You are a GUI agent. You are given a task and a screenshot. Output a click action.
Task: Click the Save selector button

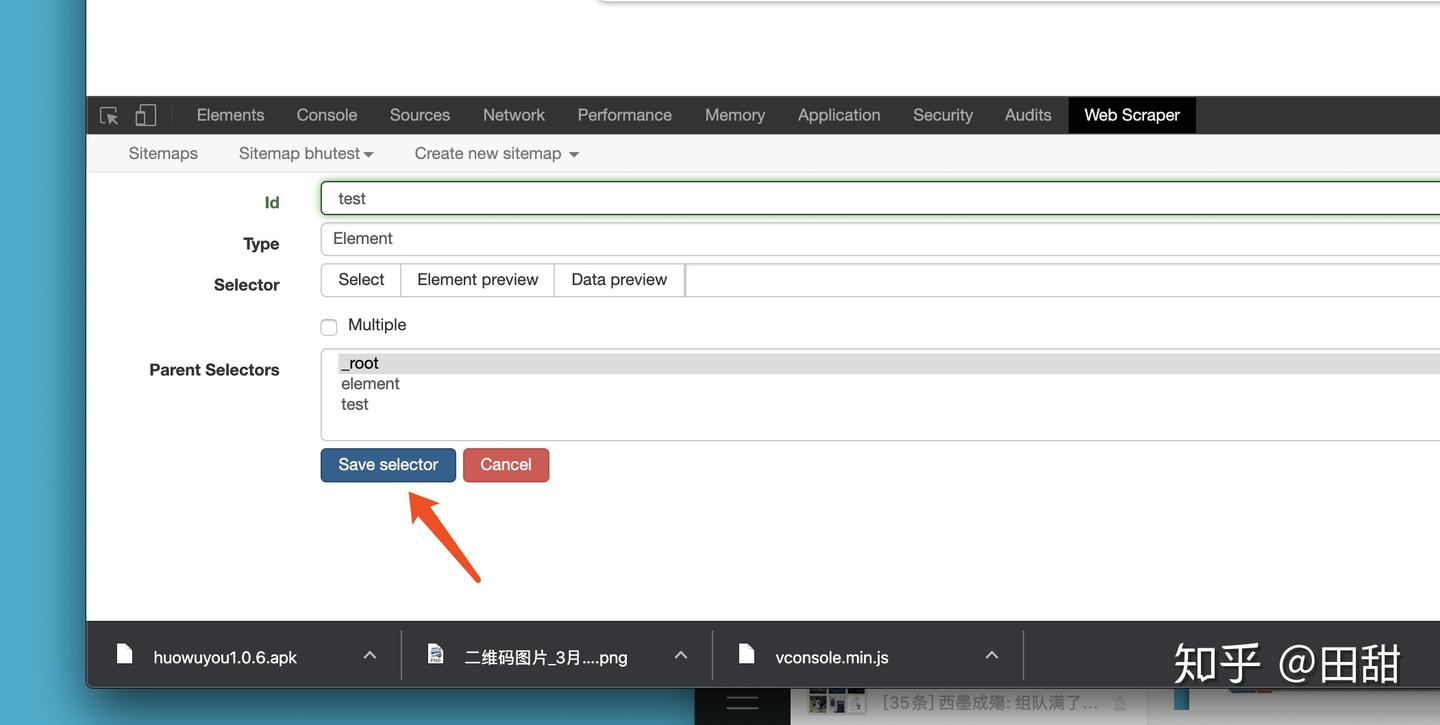388,462
